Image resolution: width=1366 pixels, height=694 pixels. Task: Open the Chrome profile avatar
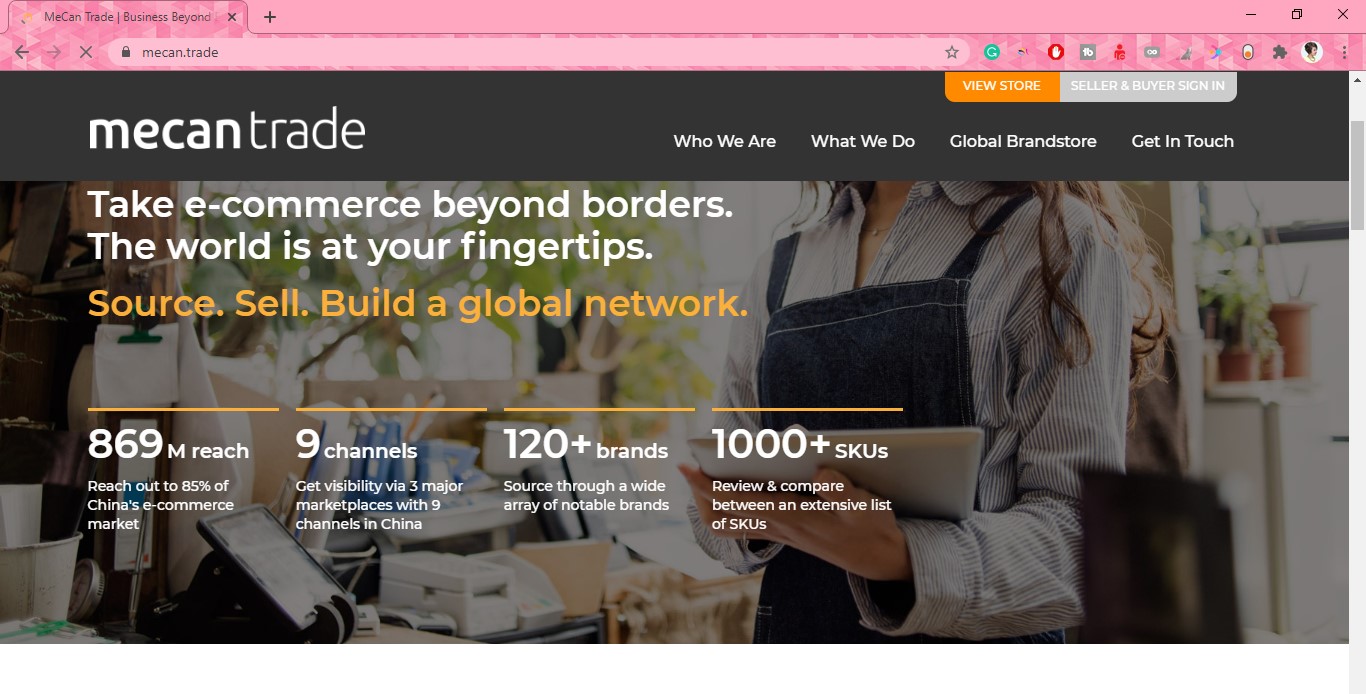coord(1312,52)
